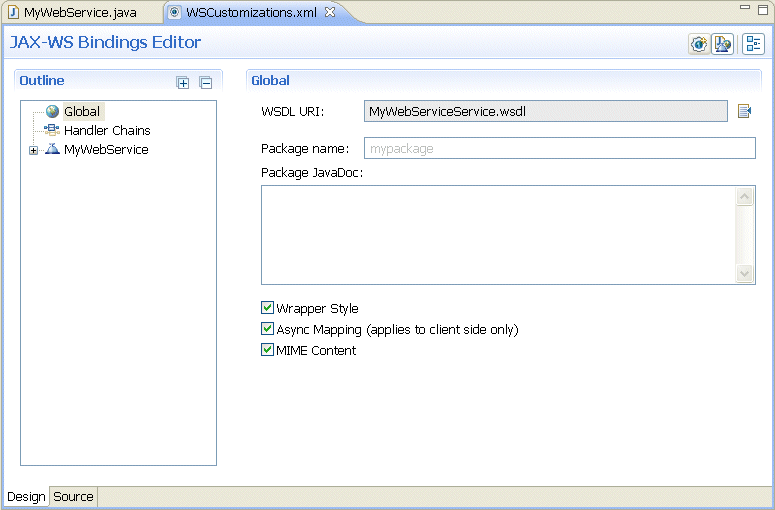Screen dimensions: 775x510
Task: Click the globe-gear toolbar icon in editor header
Action: pos(699,44)
